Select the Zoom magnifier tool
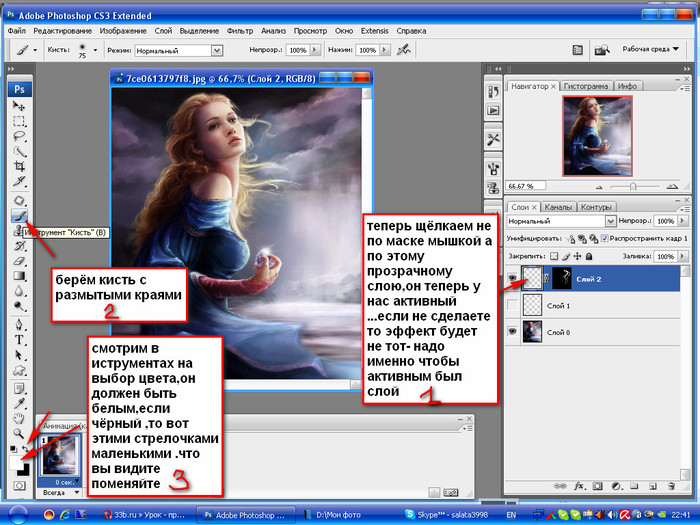Image resolution: width=700 pixels, height=525 pixels. click(19, 433)
